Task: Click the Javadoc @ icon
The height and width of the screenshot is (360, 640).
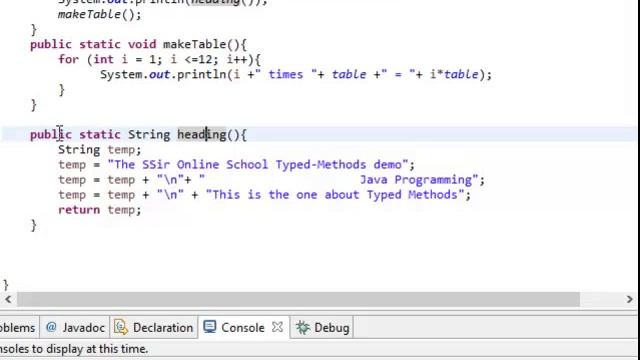Action: [x=51, y=327]
